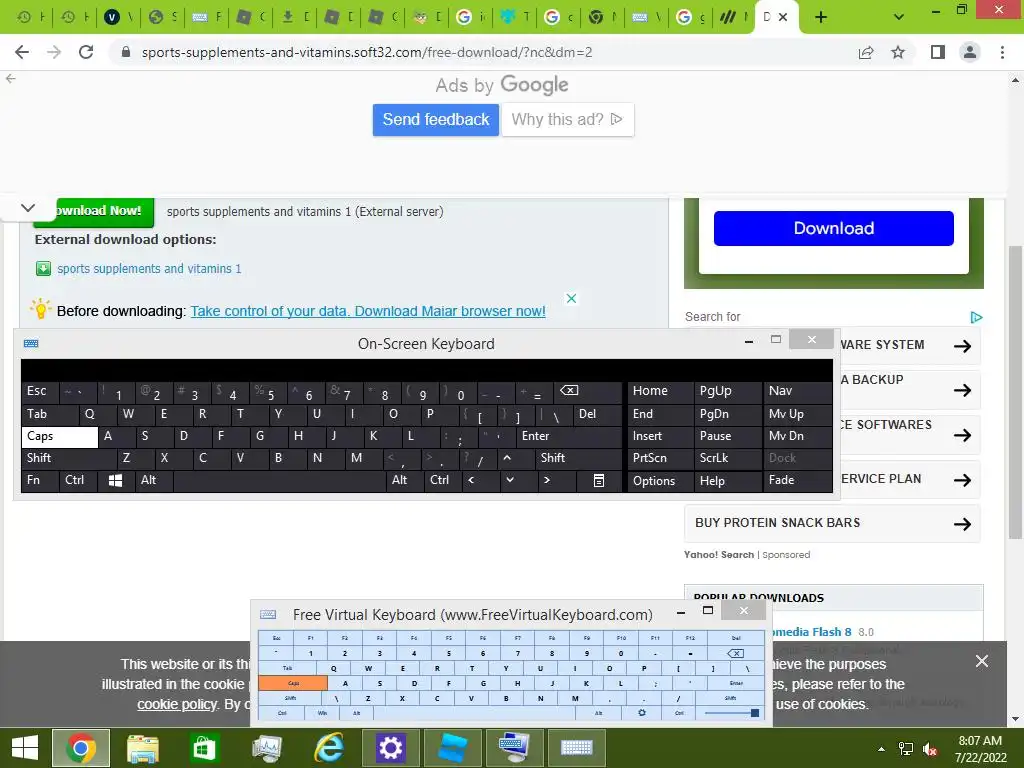1024x768 pixels.
Task: Dismiss the Maiar browser ad with X
Action: (x=571, y=298)
